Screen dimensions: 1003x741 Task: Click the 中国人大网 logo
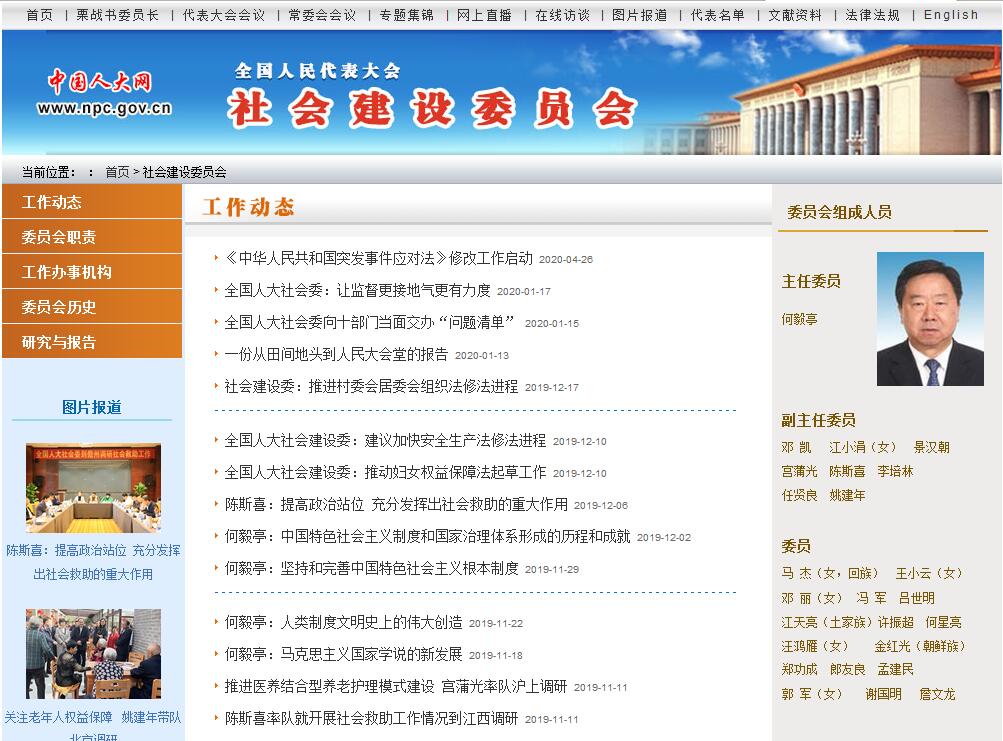tap(103, 94)
